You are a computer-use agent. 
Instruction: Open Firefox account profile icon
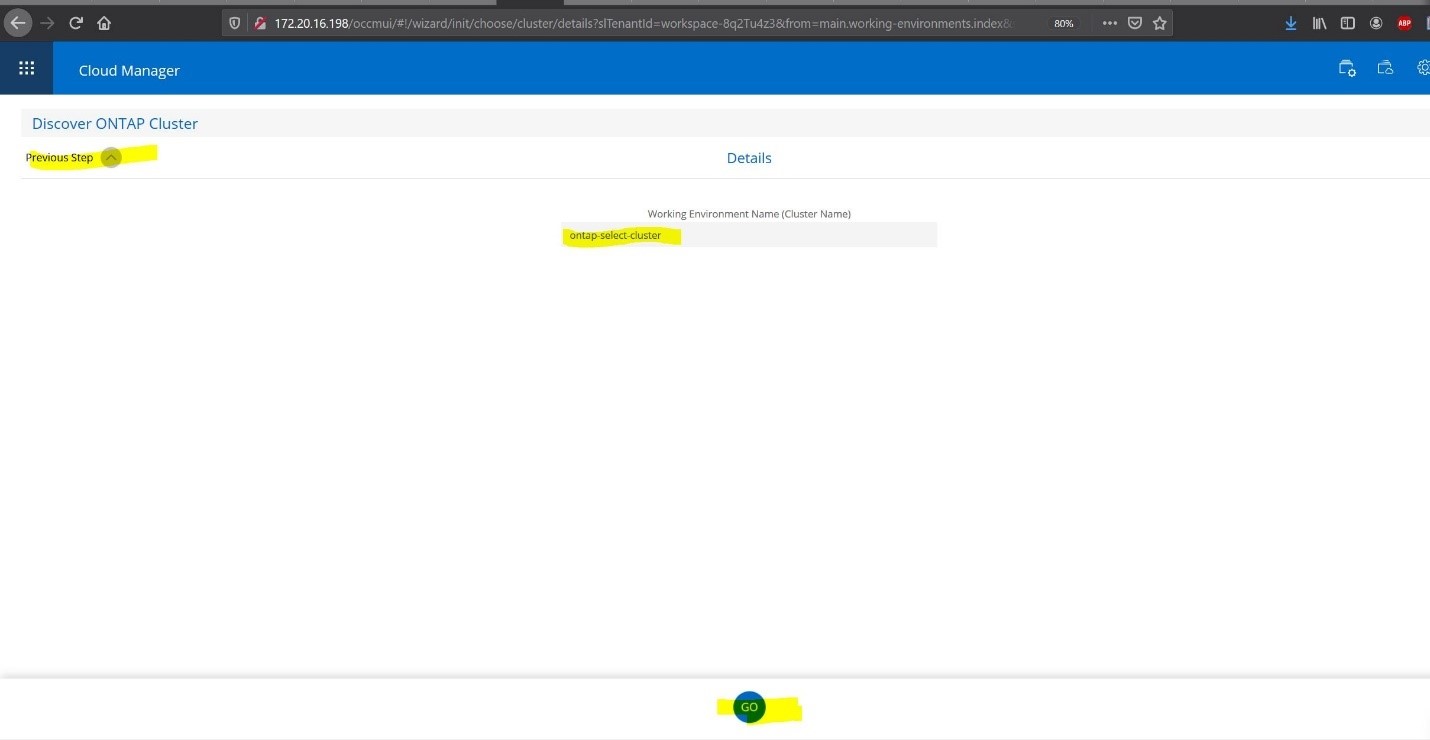pos(1376,22)
